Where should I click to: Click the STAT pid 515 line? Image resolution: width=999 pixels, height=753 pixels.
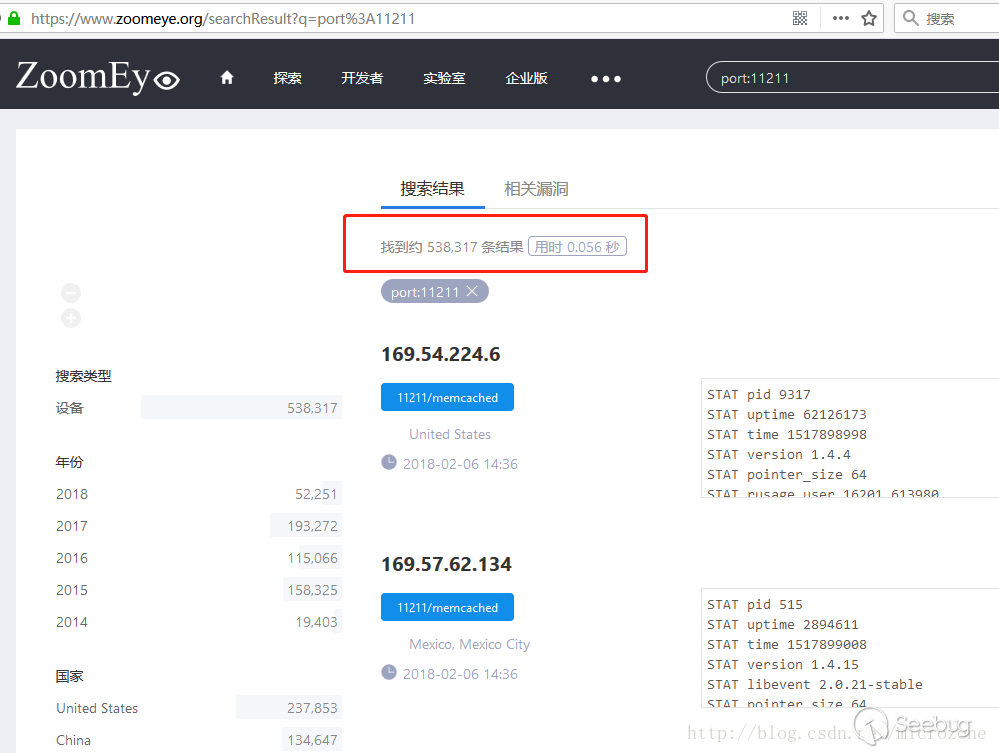tap(755, 605)
